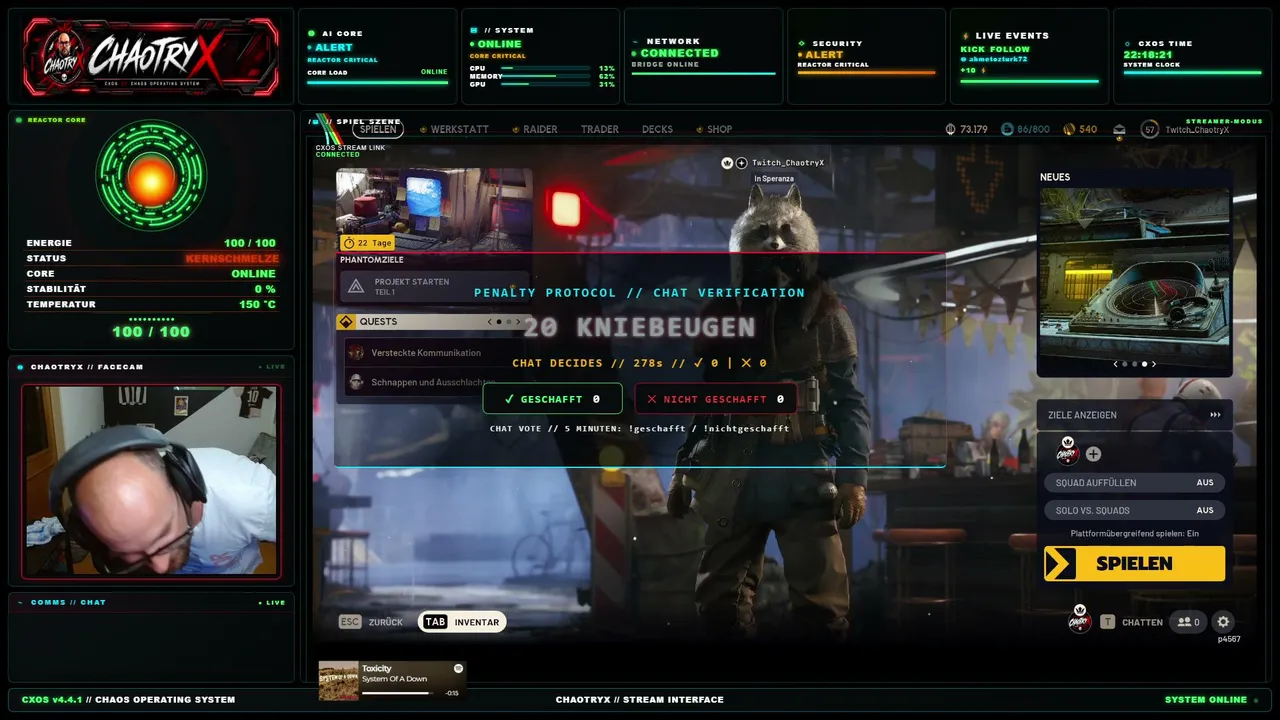This screenshot has height=720, width=1280.
Task: Go to previous Neues news slide
Action: (x=1115, y=364)
